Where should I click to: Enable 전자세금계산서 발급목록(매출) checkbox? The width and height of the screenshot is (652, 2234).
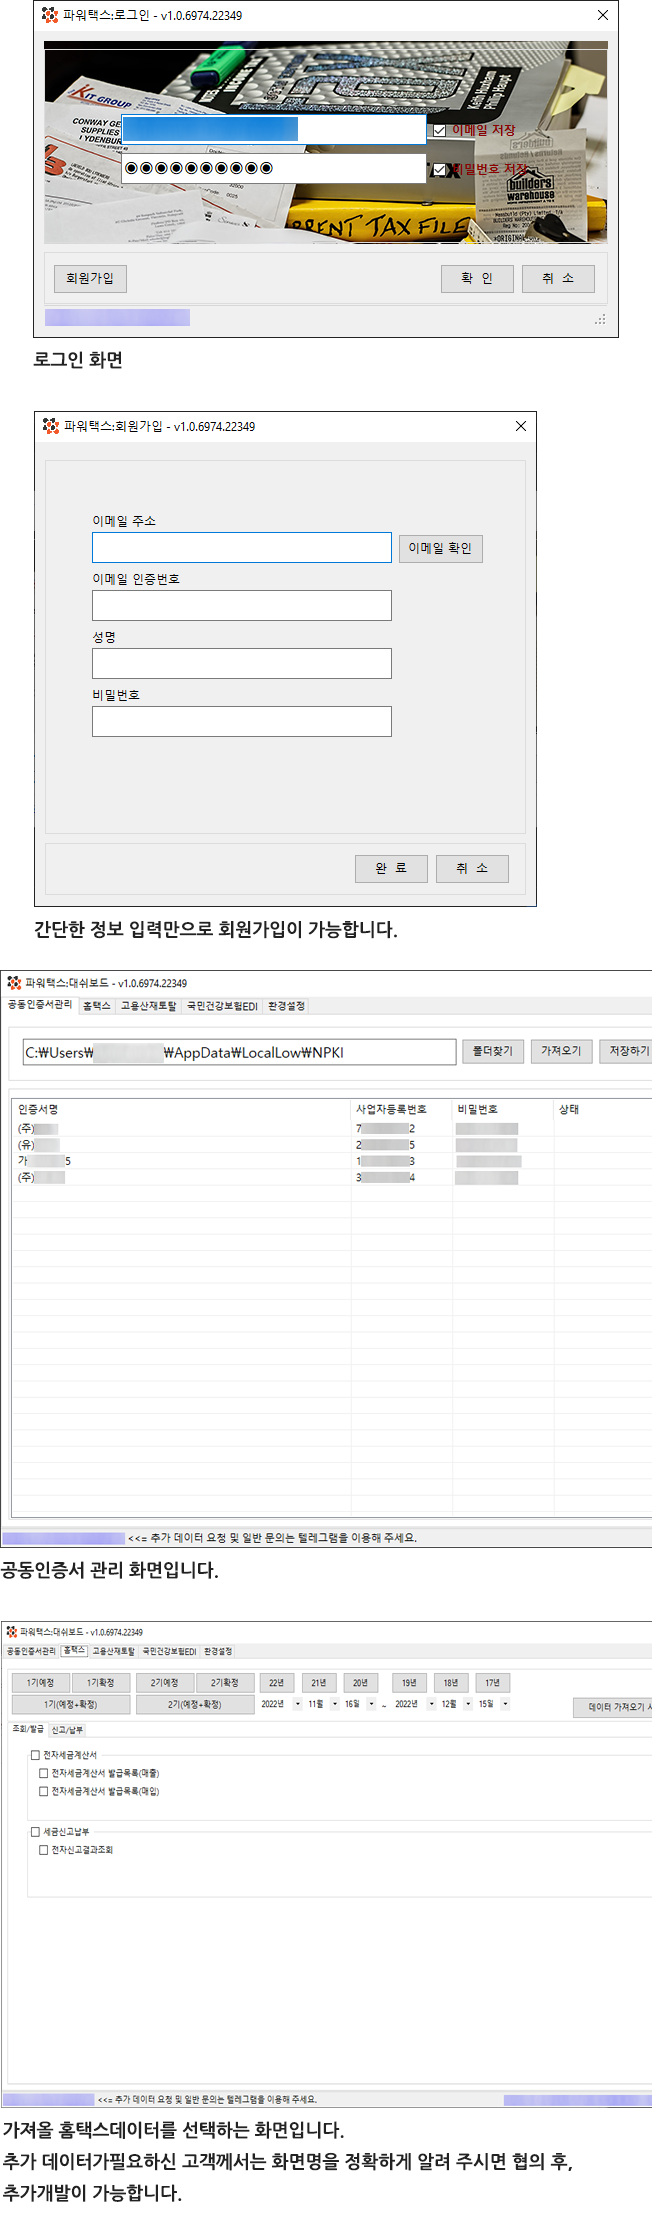[x=44, y=1773]
